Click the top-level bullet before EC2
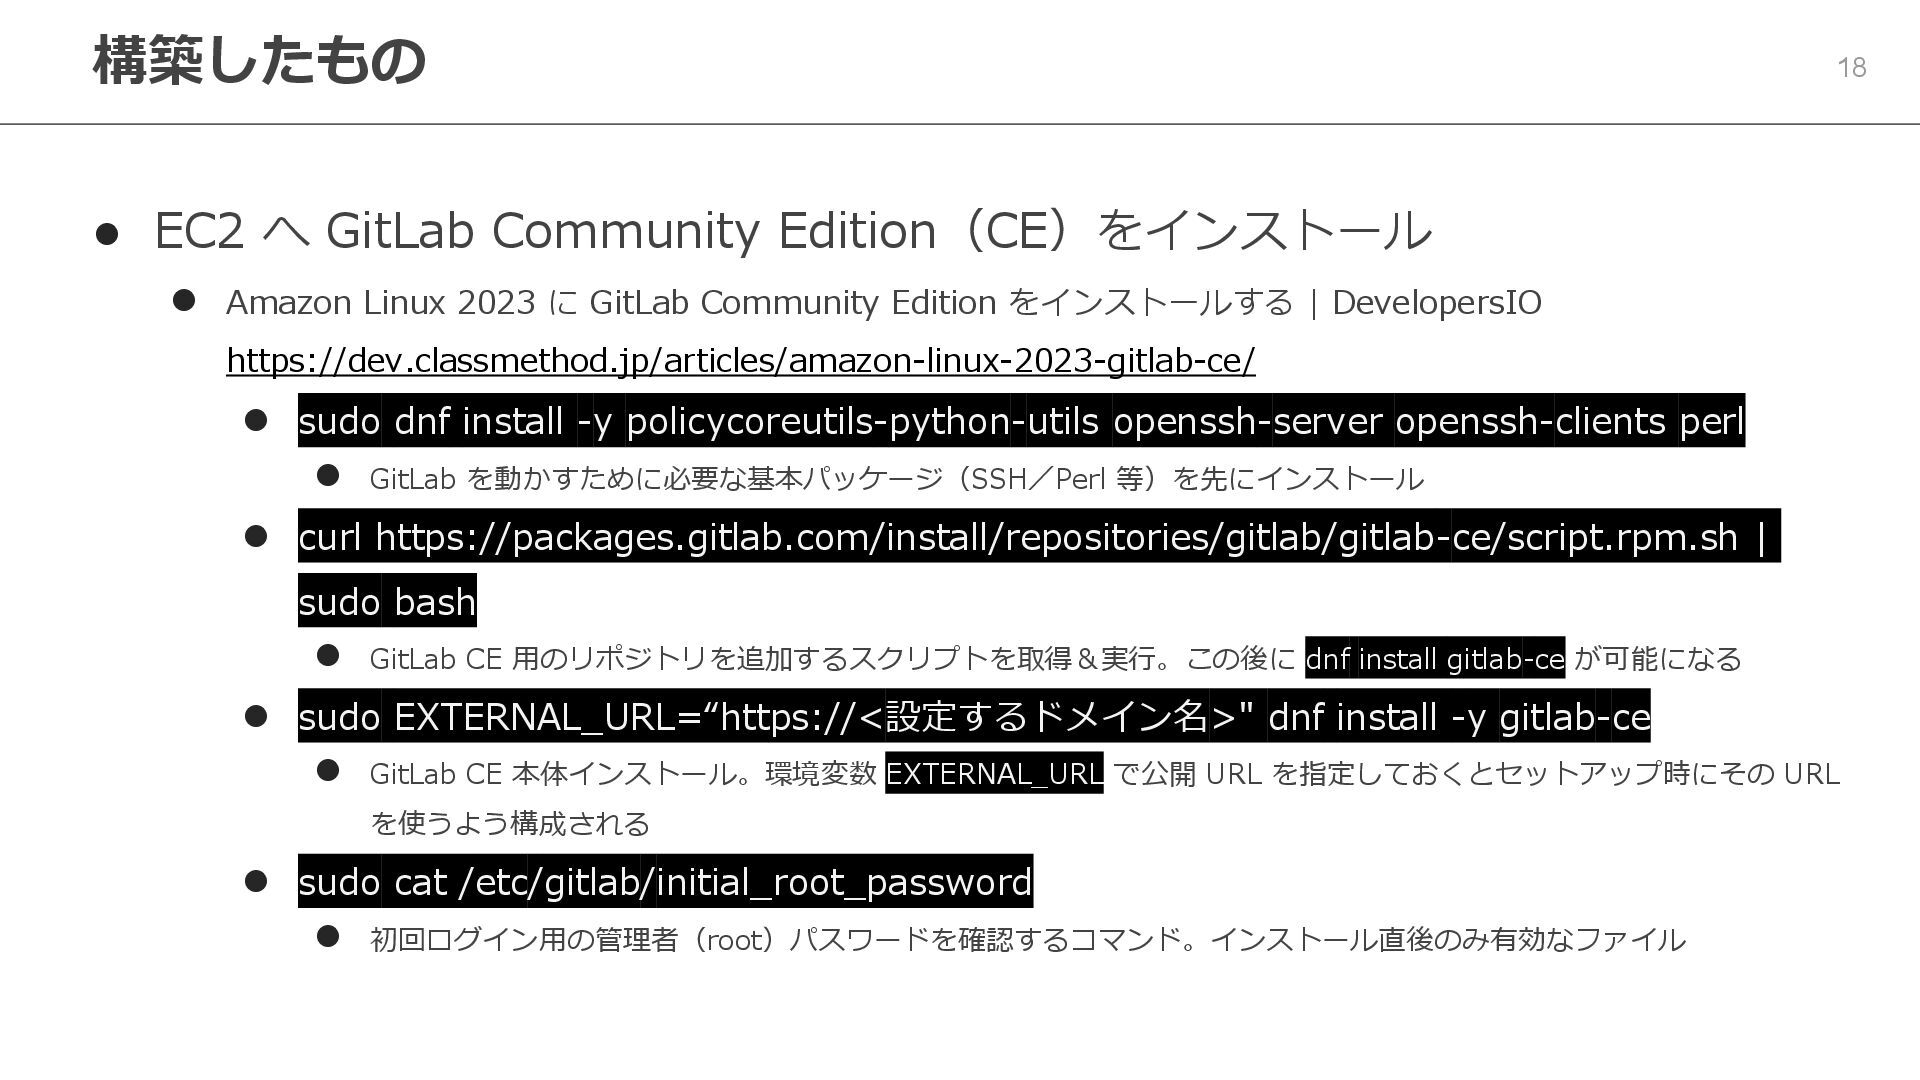This screenshot has height=1080, width=1920. click(107, 233)
